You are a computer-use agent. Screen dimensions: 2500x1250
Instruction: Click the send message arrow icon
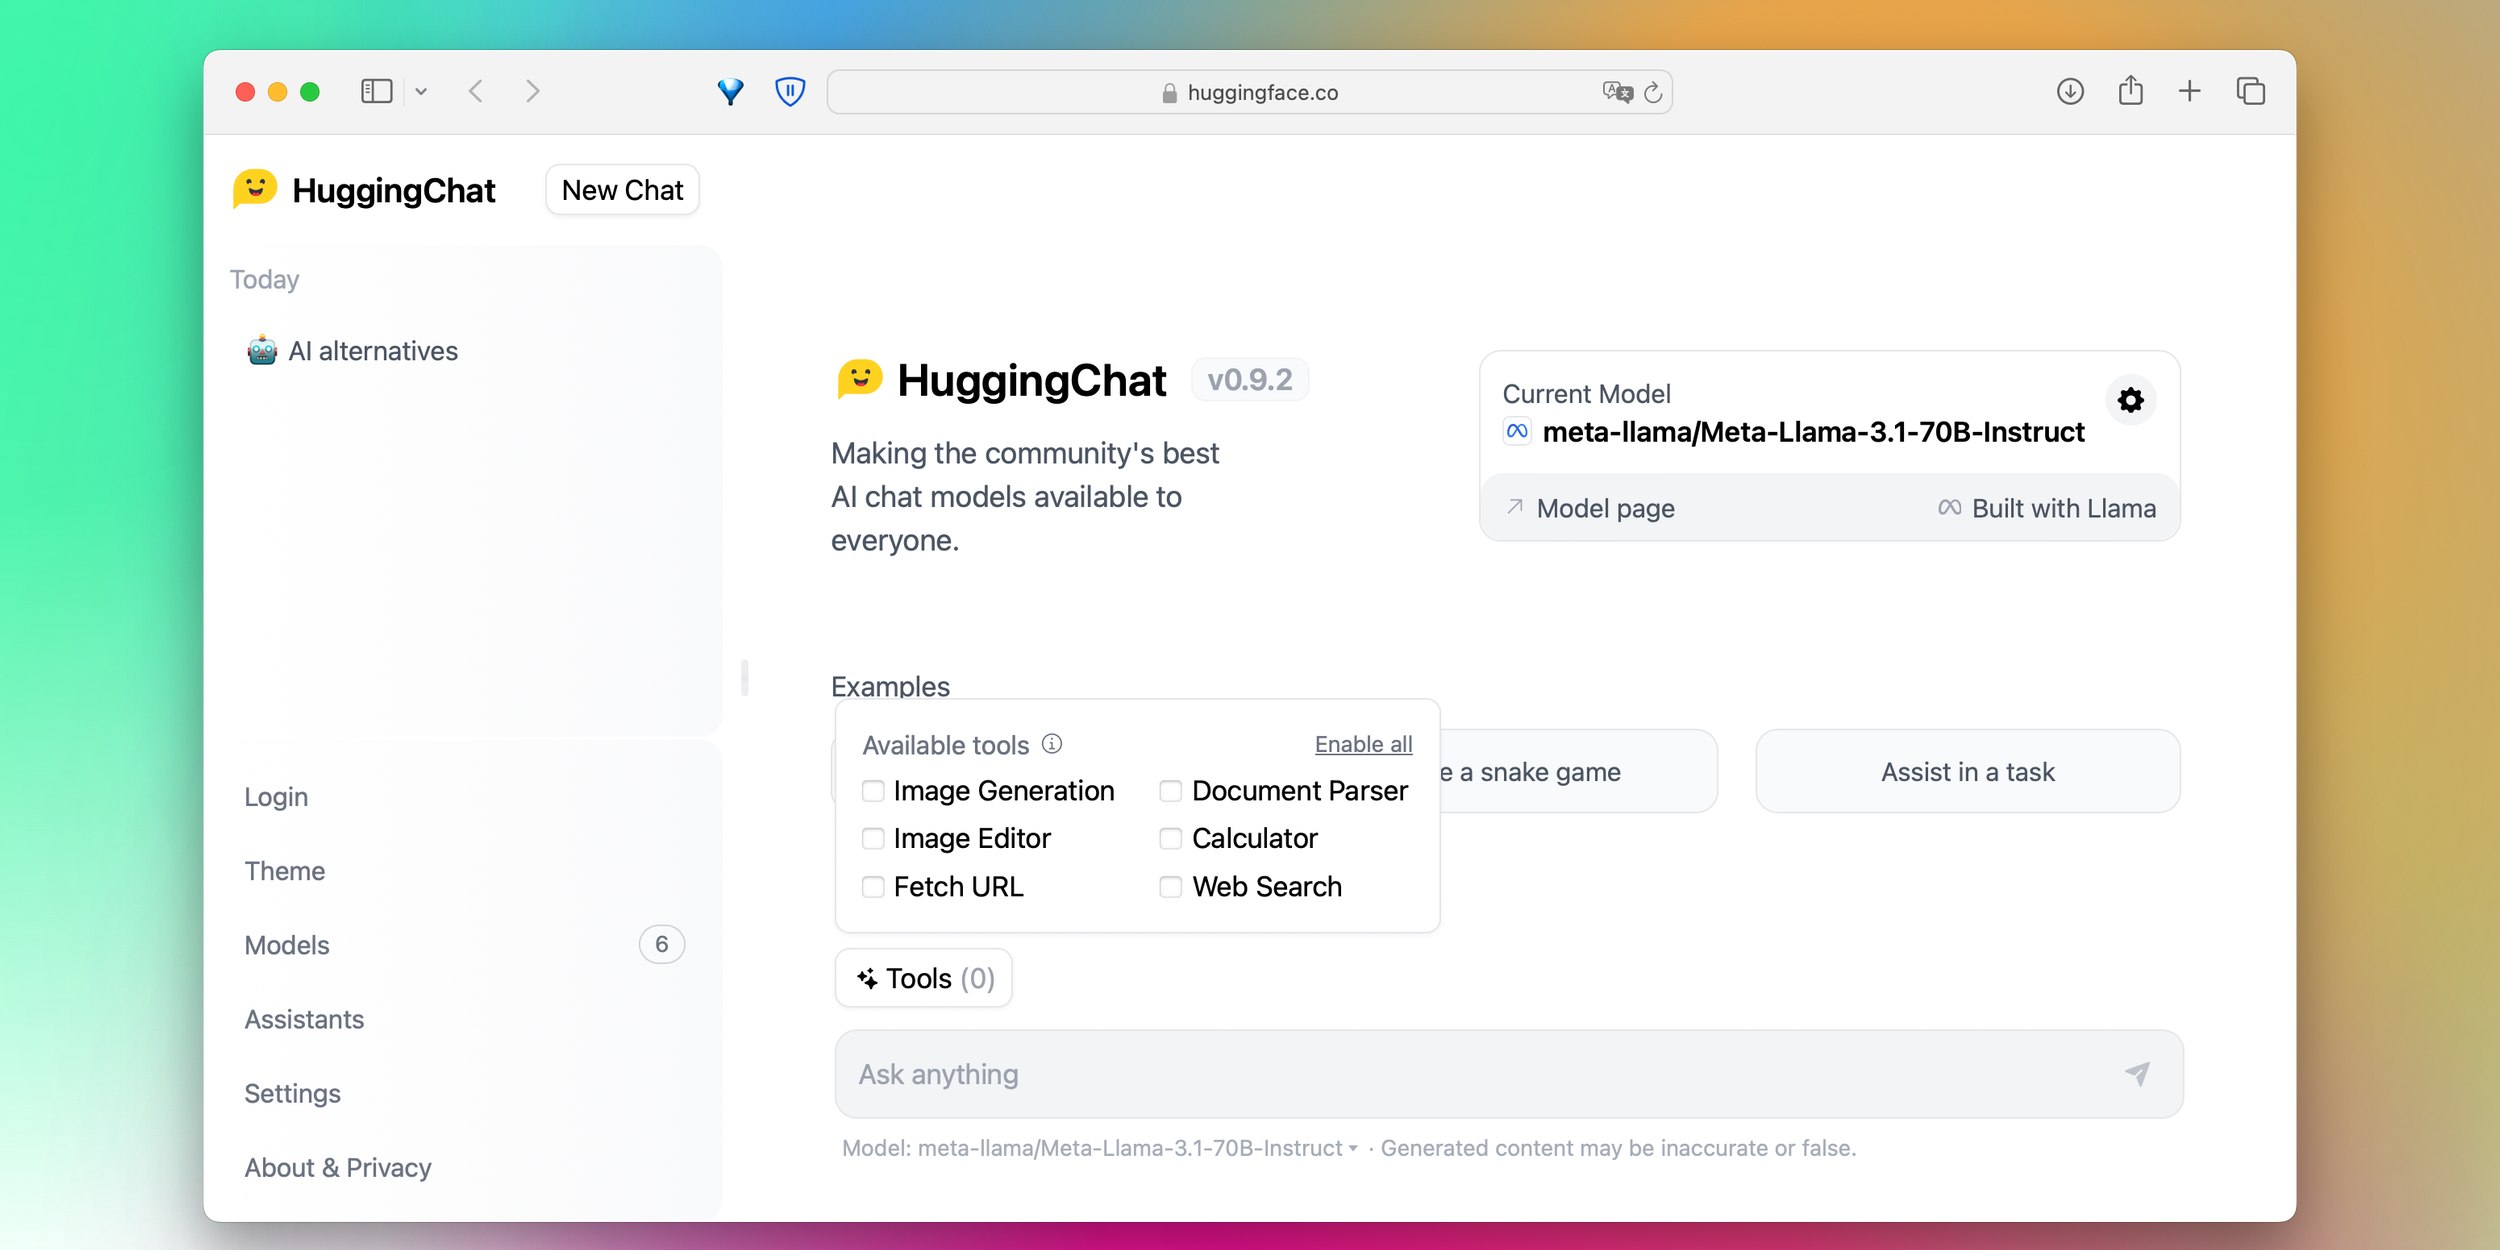click(2137, 1074)
